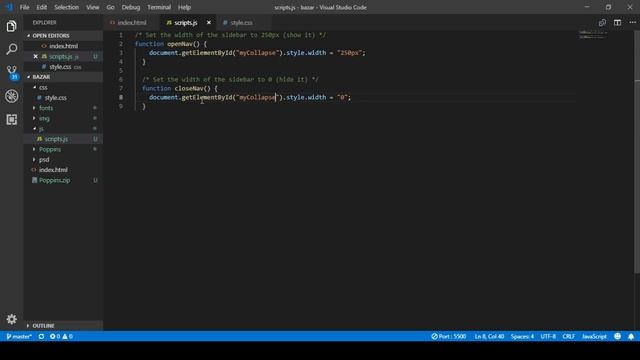Synchronize changes from the status bar
640x360 pixels.
click(41, 336)
